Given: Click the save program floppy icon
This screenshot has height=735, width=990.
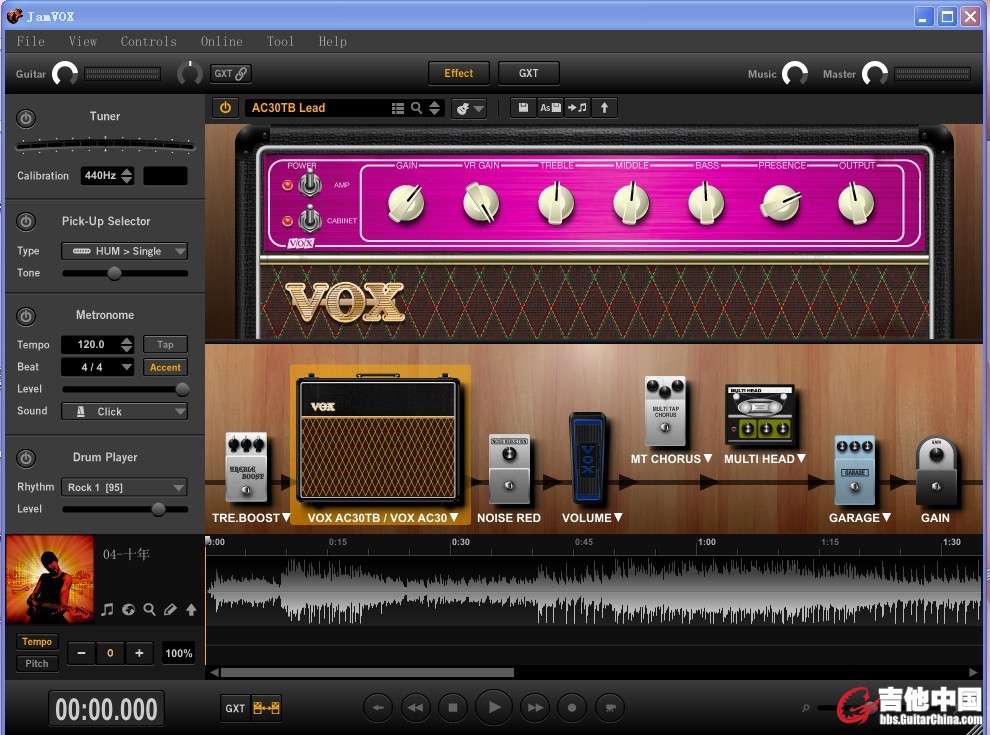Looking at the screenshot, I should (x=523, y=108).
